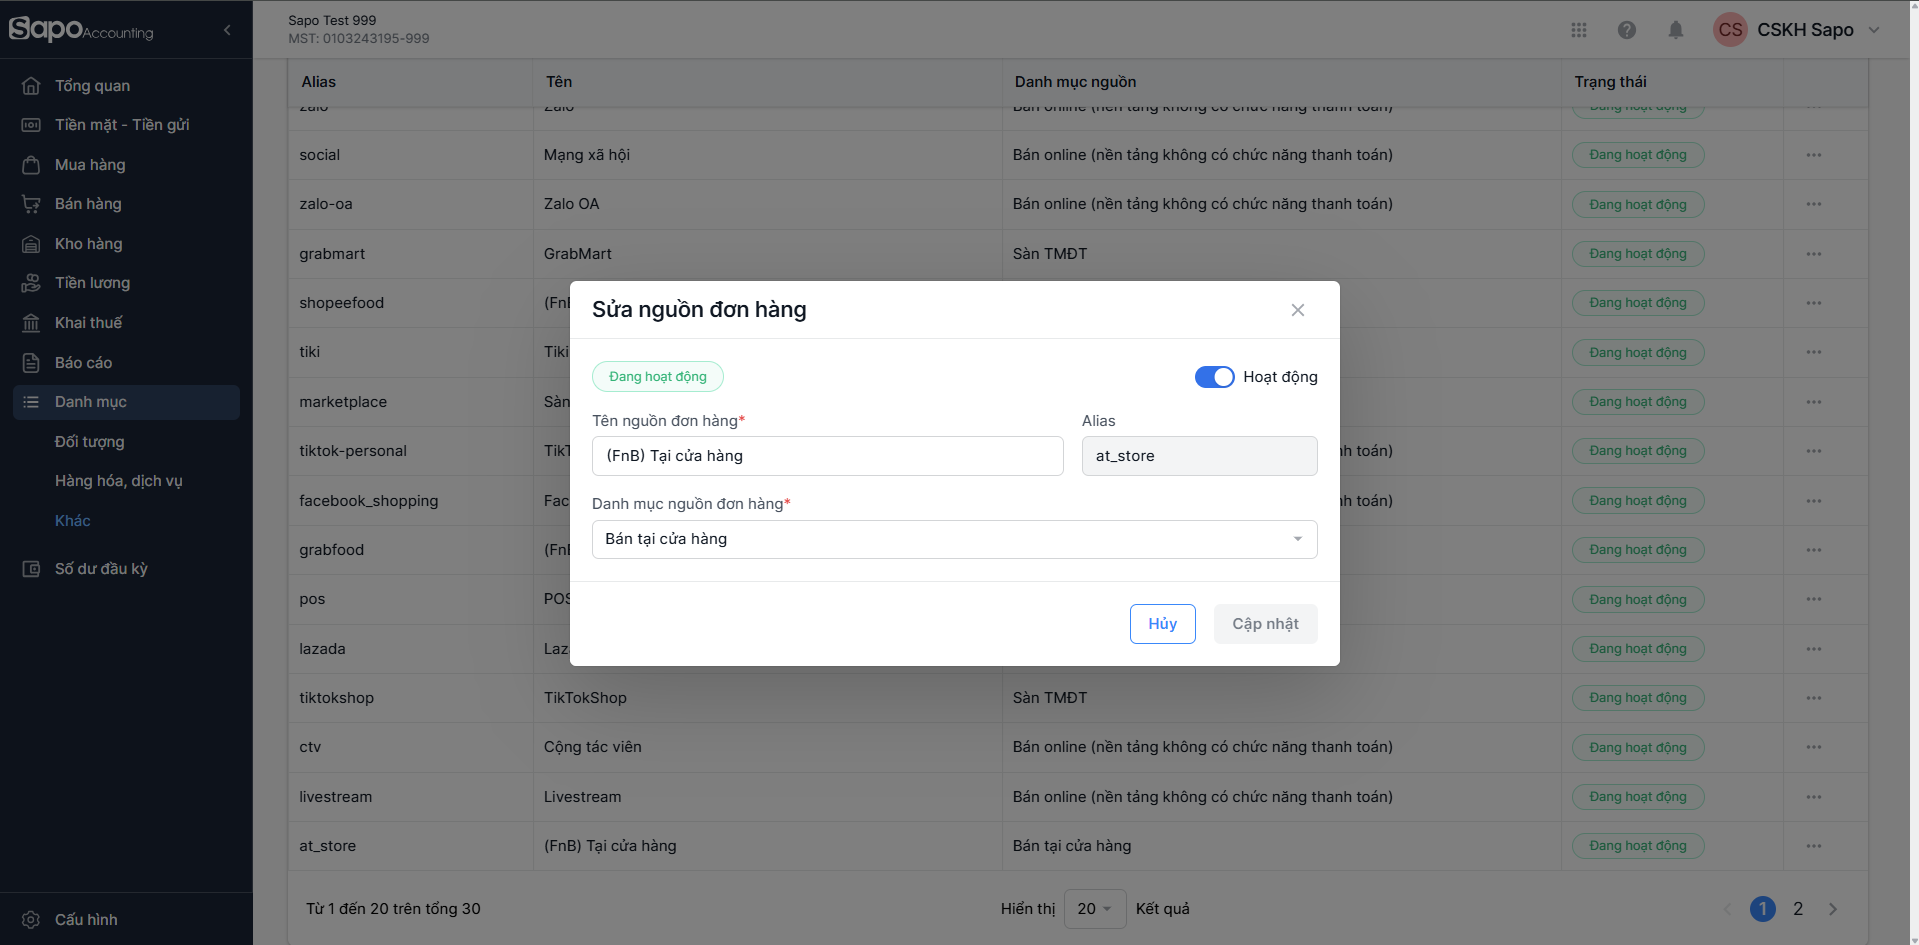Screen dimensions: 1919x945
Task: Click the Tên nguồn đơn hàng input field
Action: pos(827,456)
